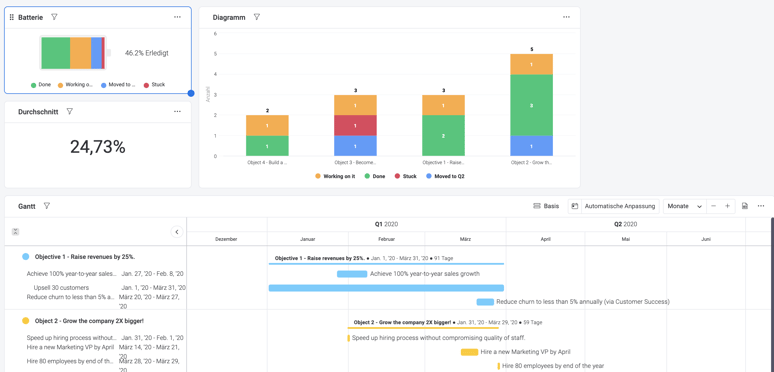The height and width of the screenshot is (372, 774).
Task: Click the Hire a new Marketing VP Gantt bar
Action: point(469,352)
